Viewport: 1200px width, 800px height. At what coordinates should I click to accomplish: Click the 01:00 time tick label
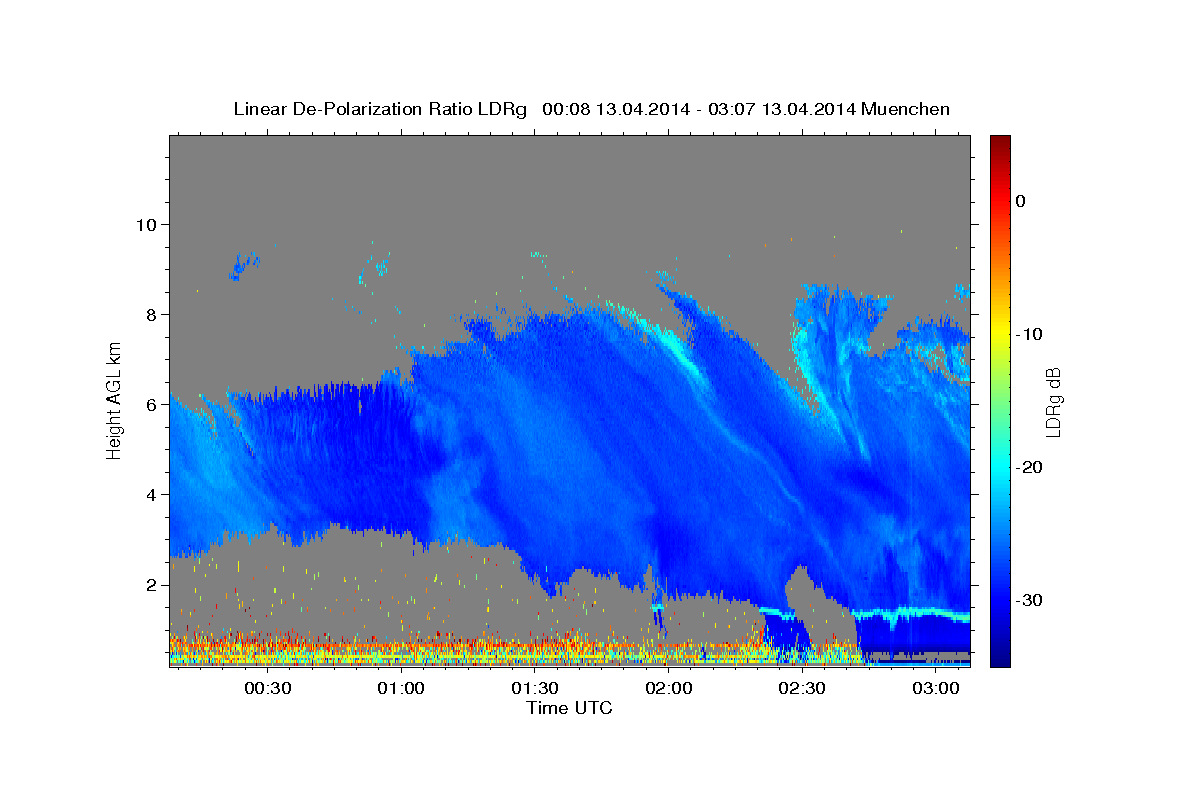[401, 688]
